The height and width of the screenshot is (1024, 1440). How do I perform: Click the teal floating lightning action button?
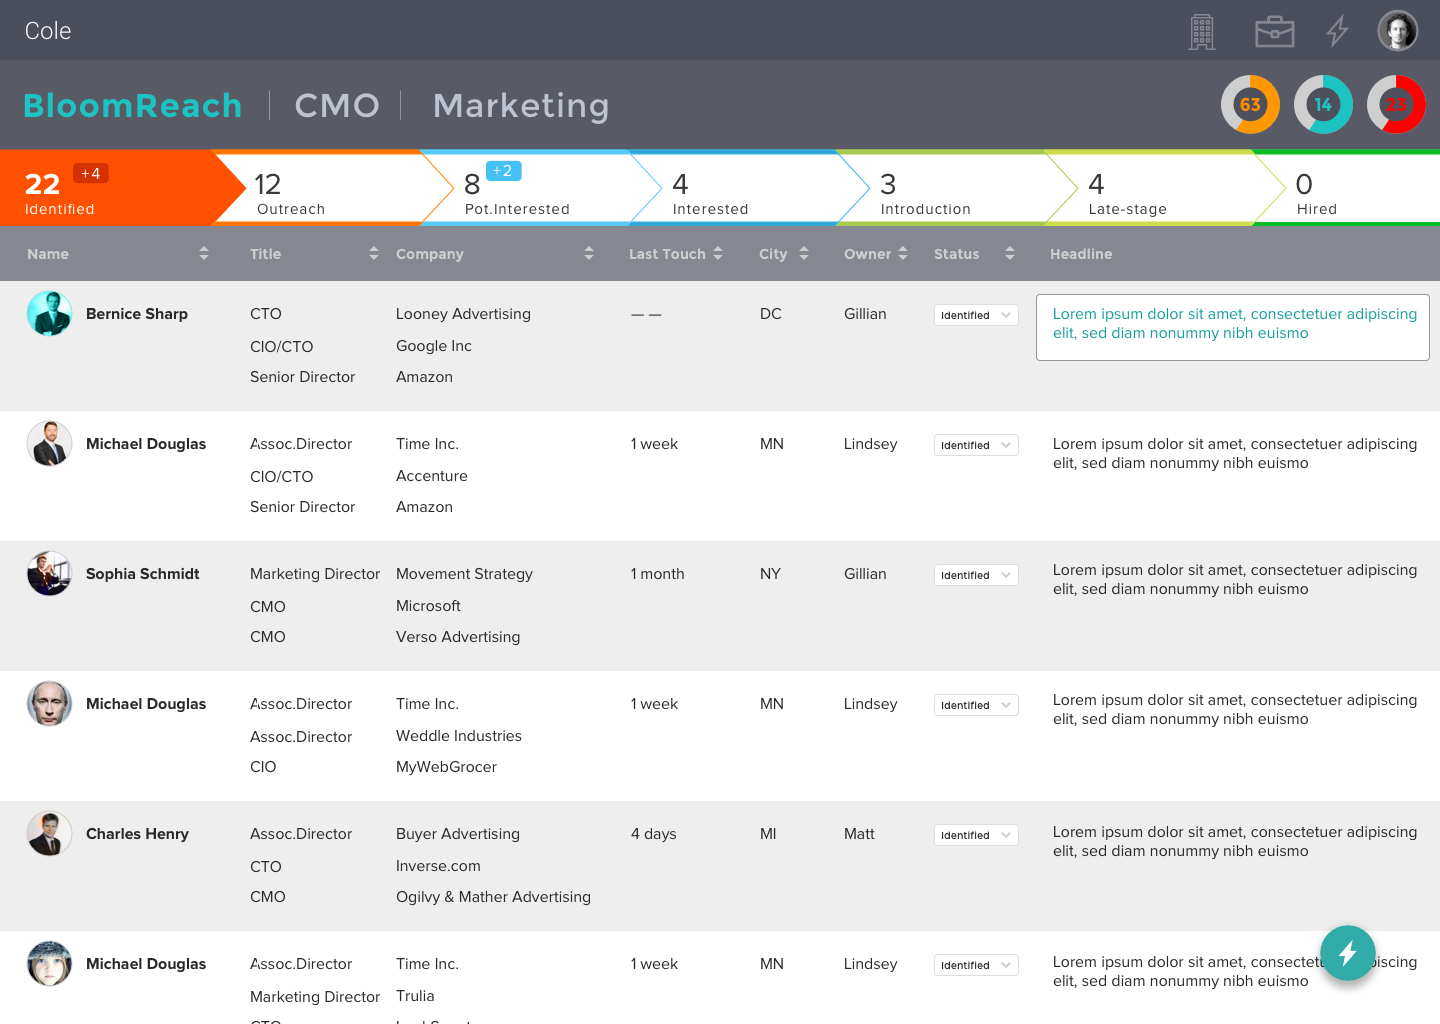click(1347, 953)
